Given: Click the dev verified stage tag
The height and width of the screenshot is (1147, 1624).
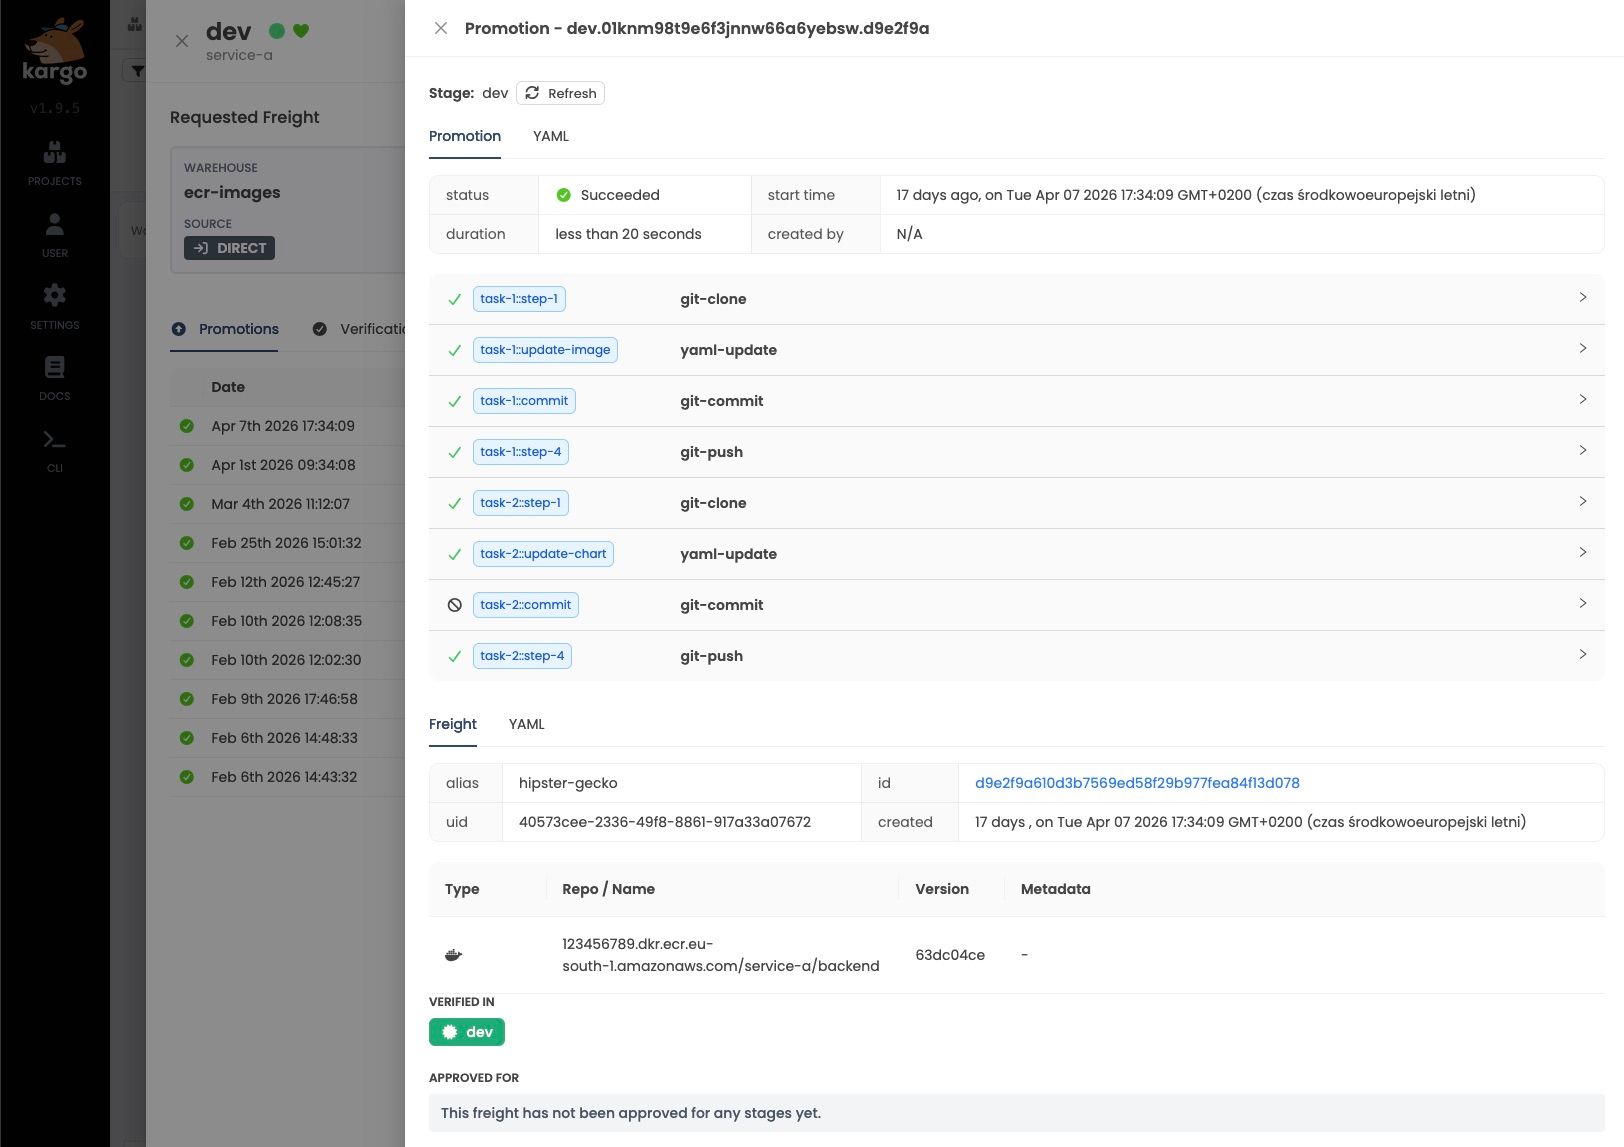Looking at the screenshot, I should pyautogui.click(x=467, y=1032).
